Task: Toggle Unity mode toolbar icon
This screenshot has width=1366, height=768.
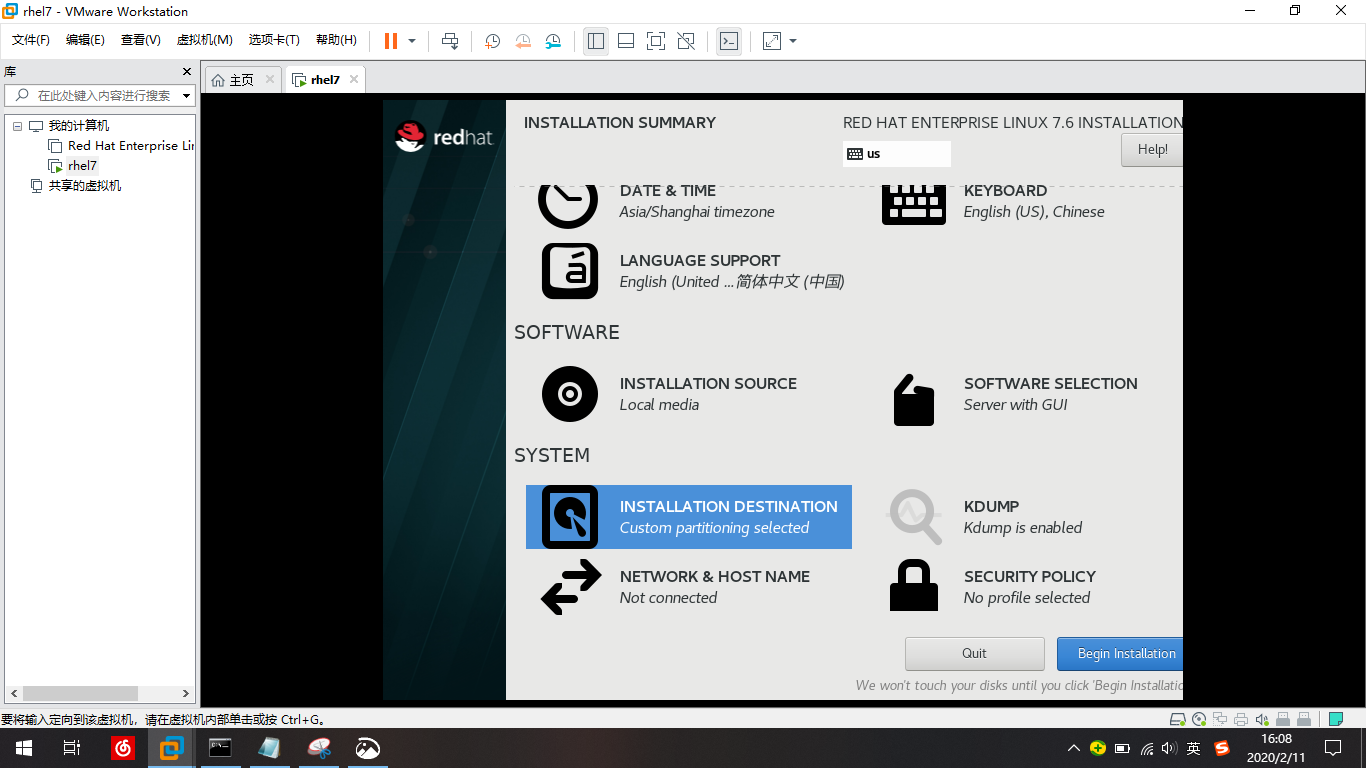Action: click(686, 41)
